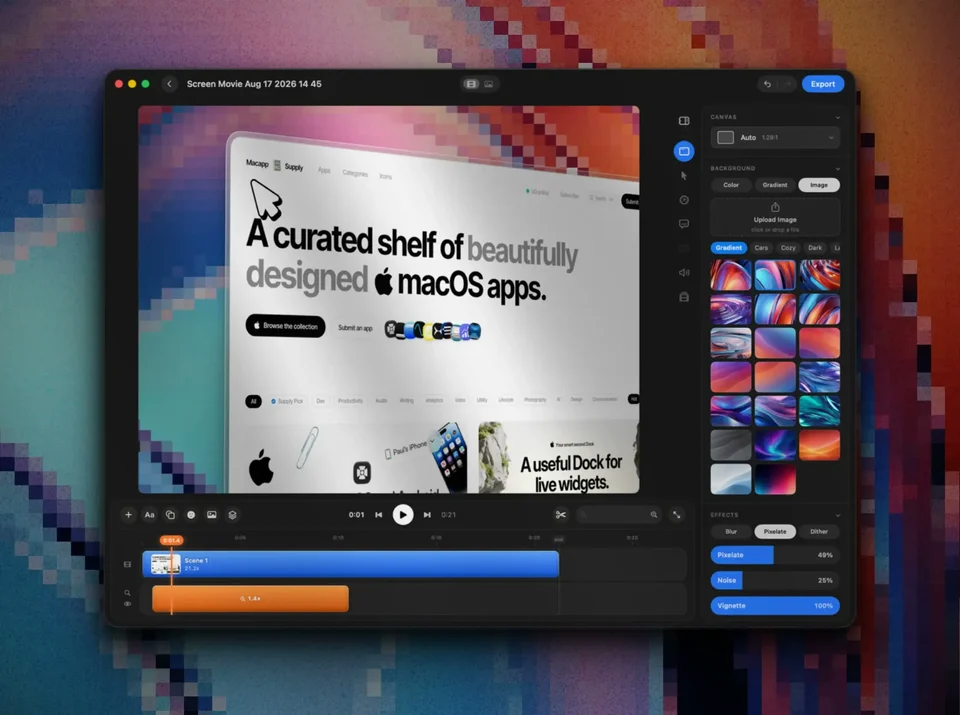
Task: Click the orange 0:01.4 playhead marker
Action: point(171,540)
